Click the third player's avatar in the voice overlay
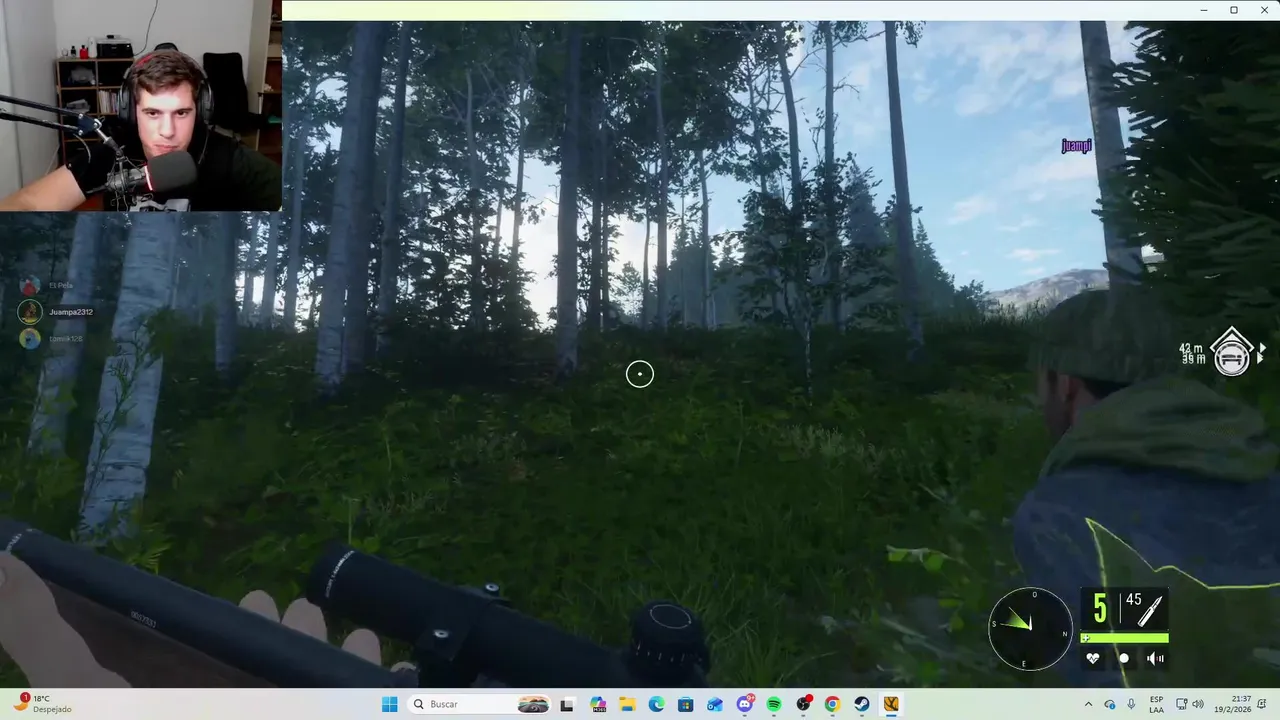Image resolution: width=1280 pixels, height=720 pixels. click(30, 338)
